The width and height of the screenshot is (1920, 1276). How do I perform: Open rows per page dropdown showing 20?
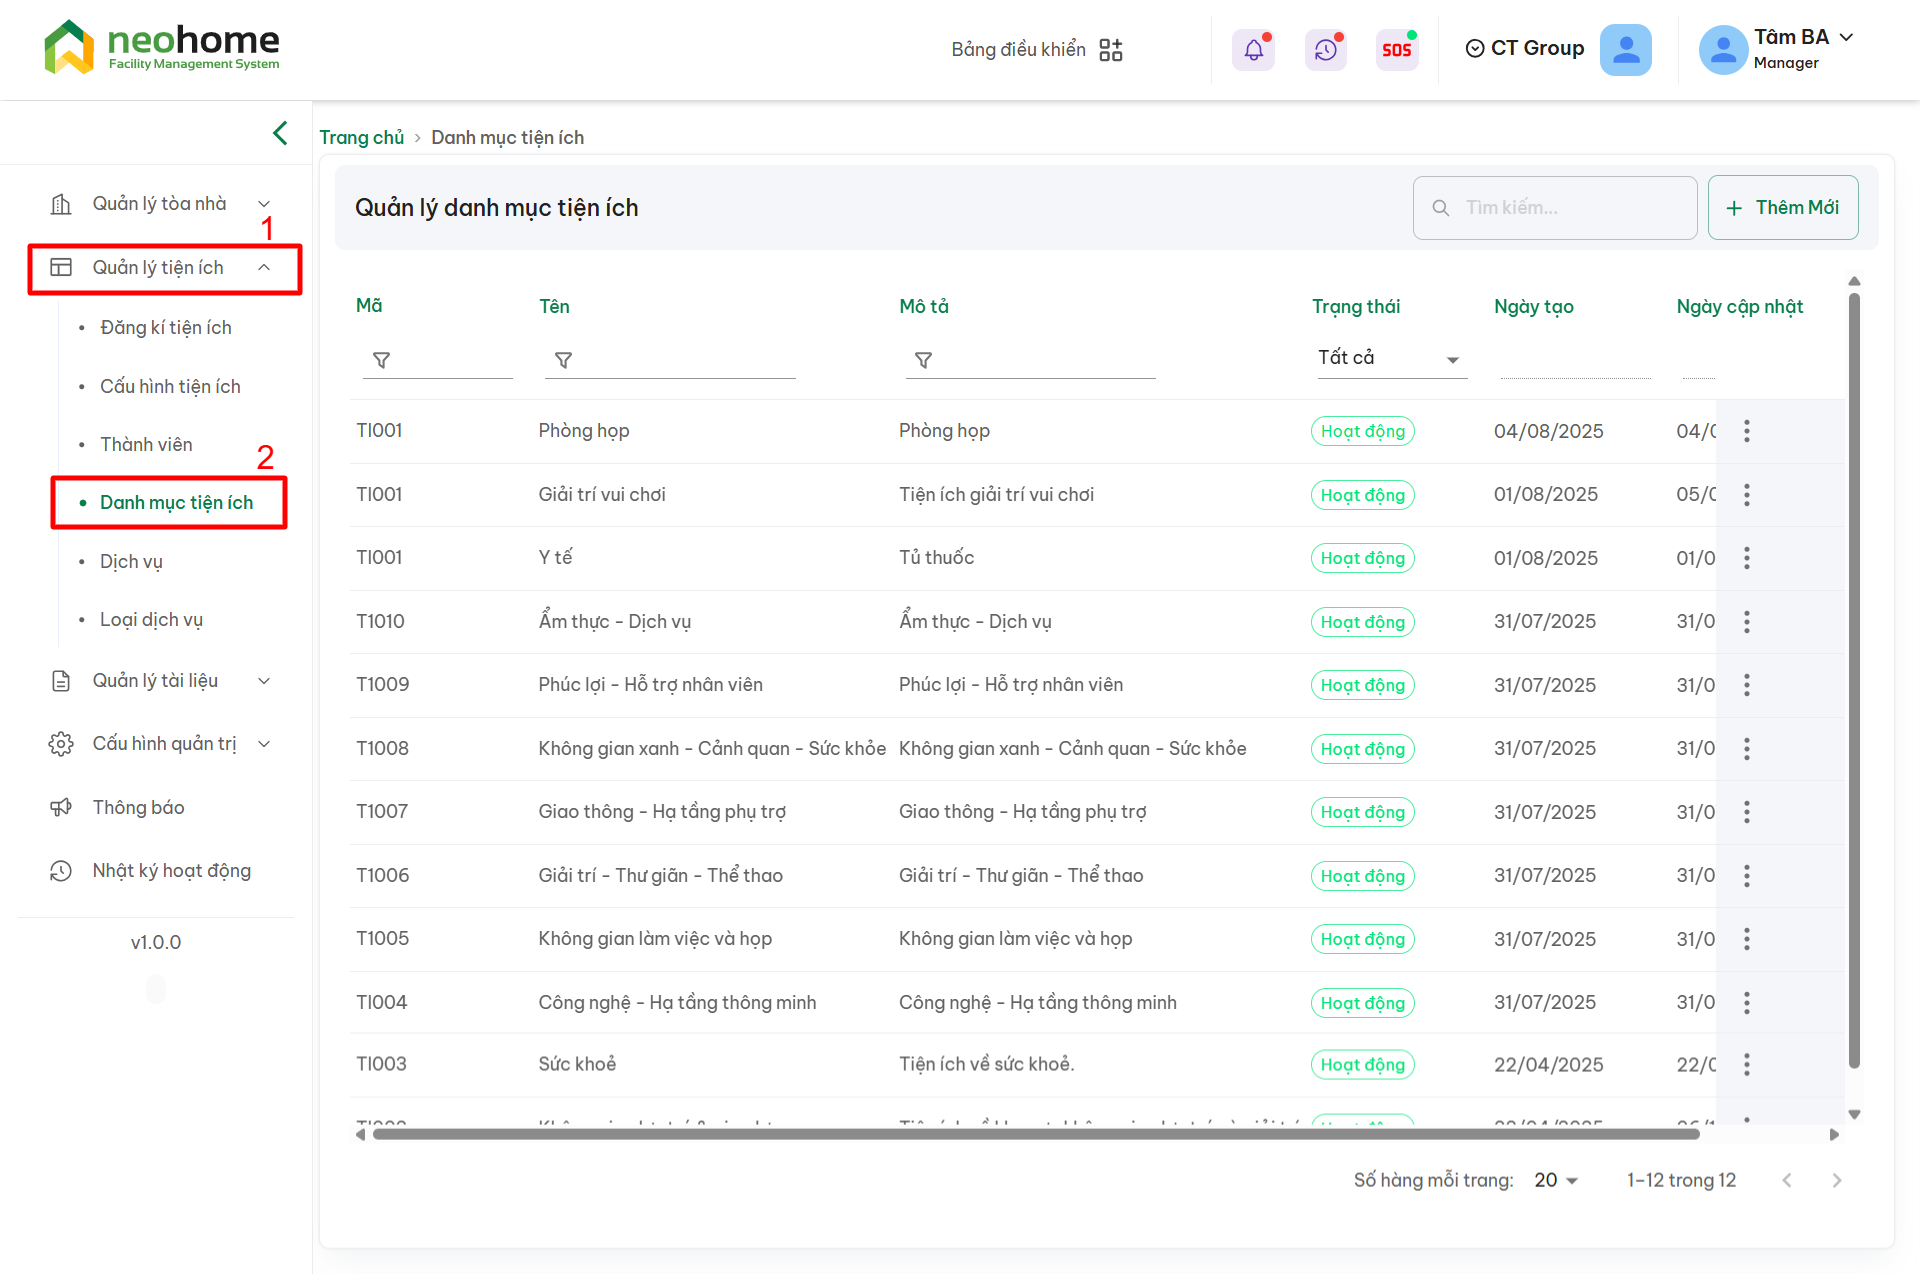(1556, 1180)
